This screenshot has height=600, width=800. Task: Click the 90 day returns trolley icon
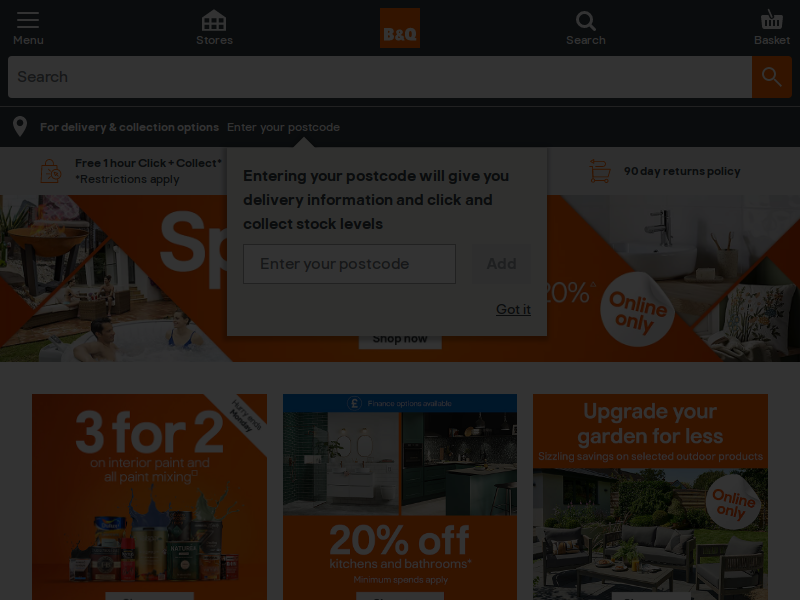click(x=600, y=171)
